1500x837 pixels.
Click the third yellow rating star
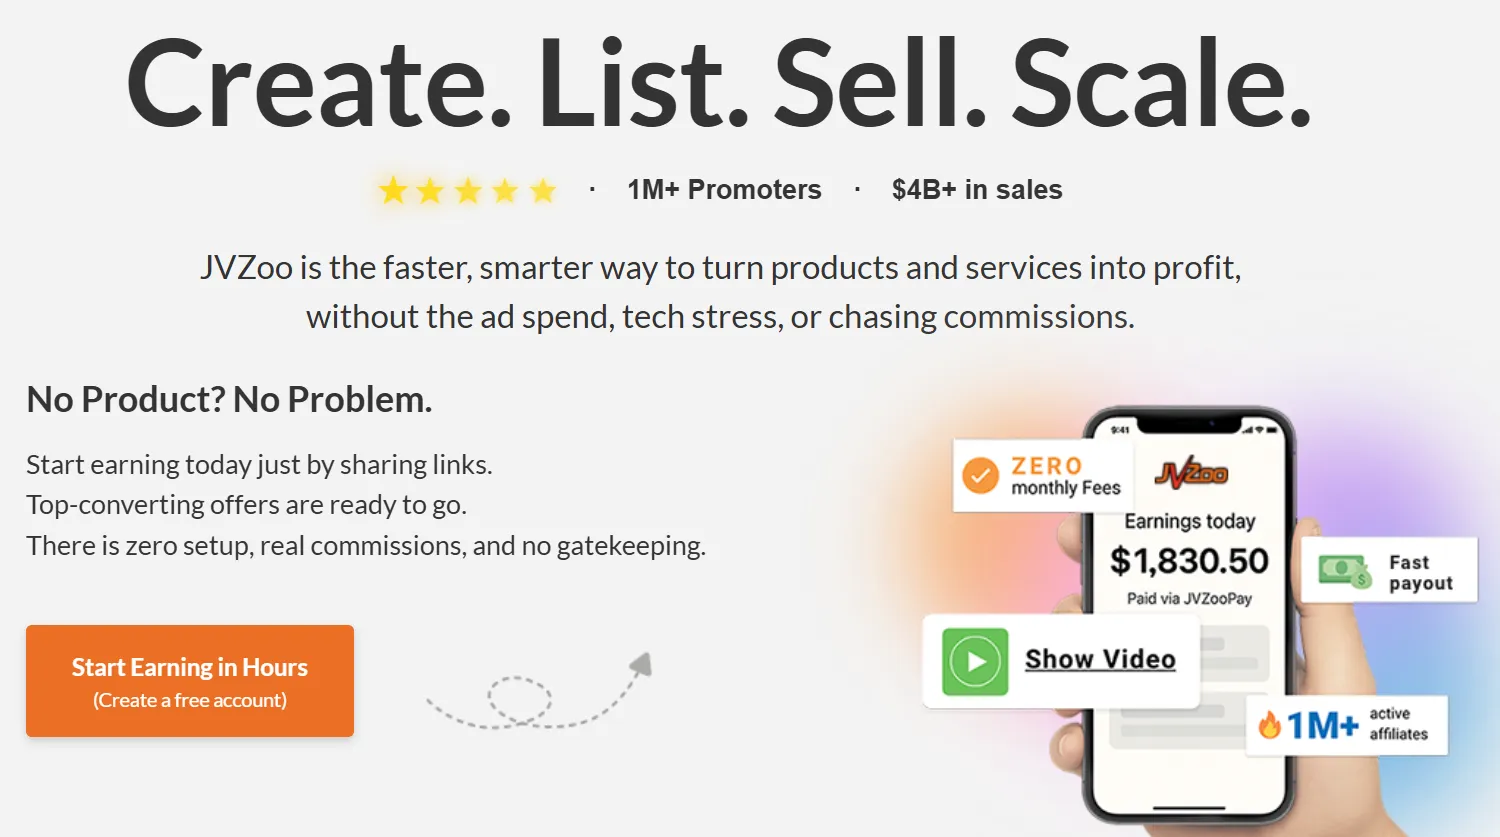coord(468,190)
